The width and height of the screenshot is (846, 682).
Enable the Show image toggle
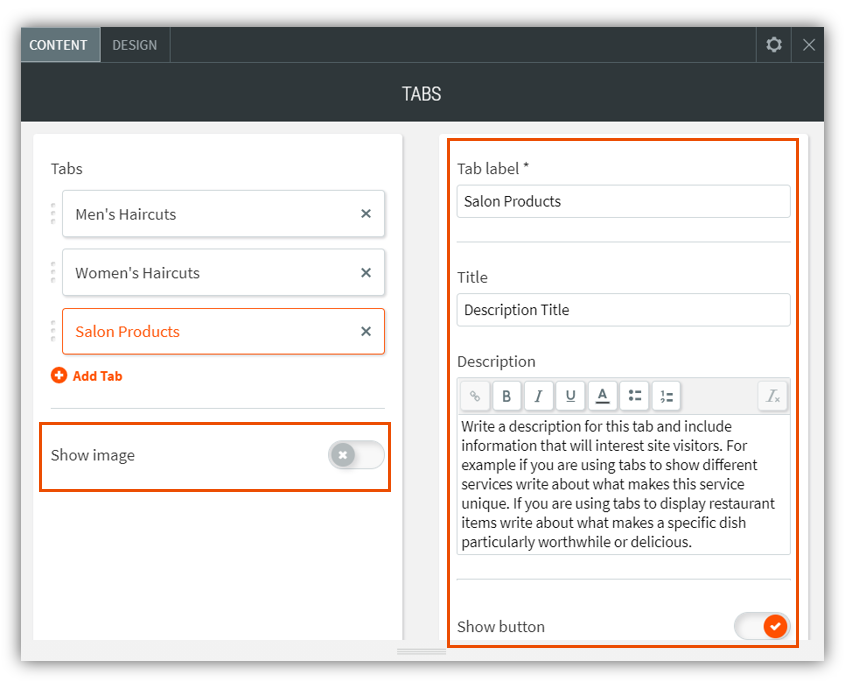356,455
